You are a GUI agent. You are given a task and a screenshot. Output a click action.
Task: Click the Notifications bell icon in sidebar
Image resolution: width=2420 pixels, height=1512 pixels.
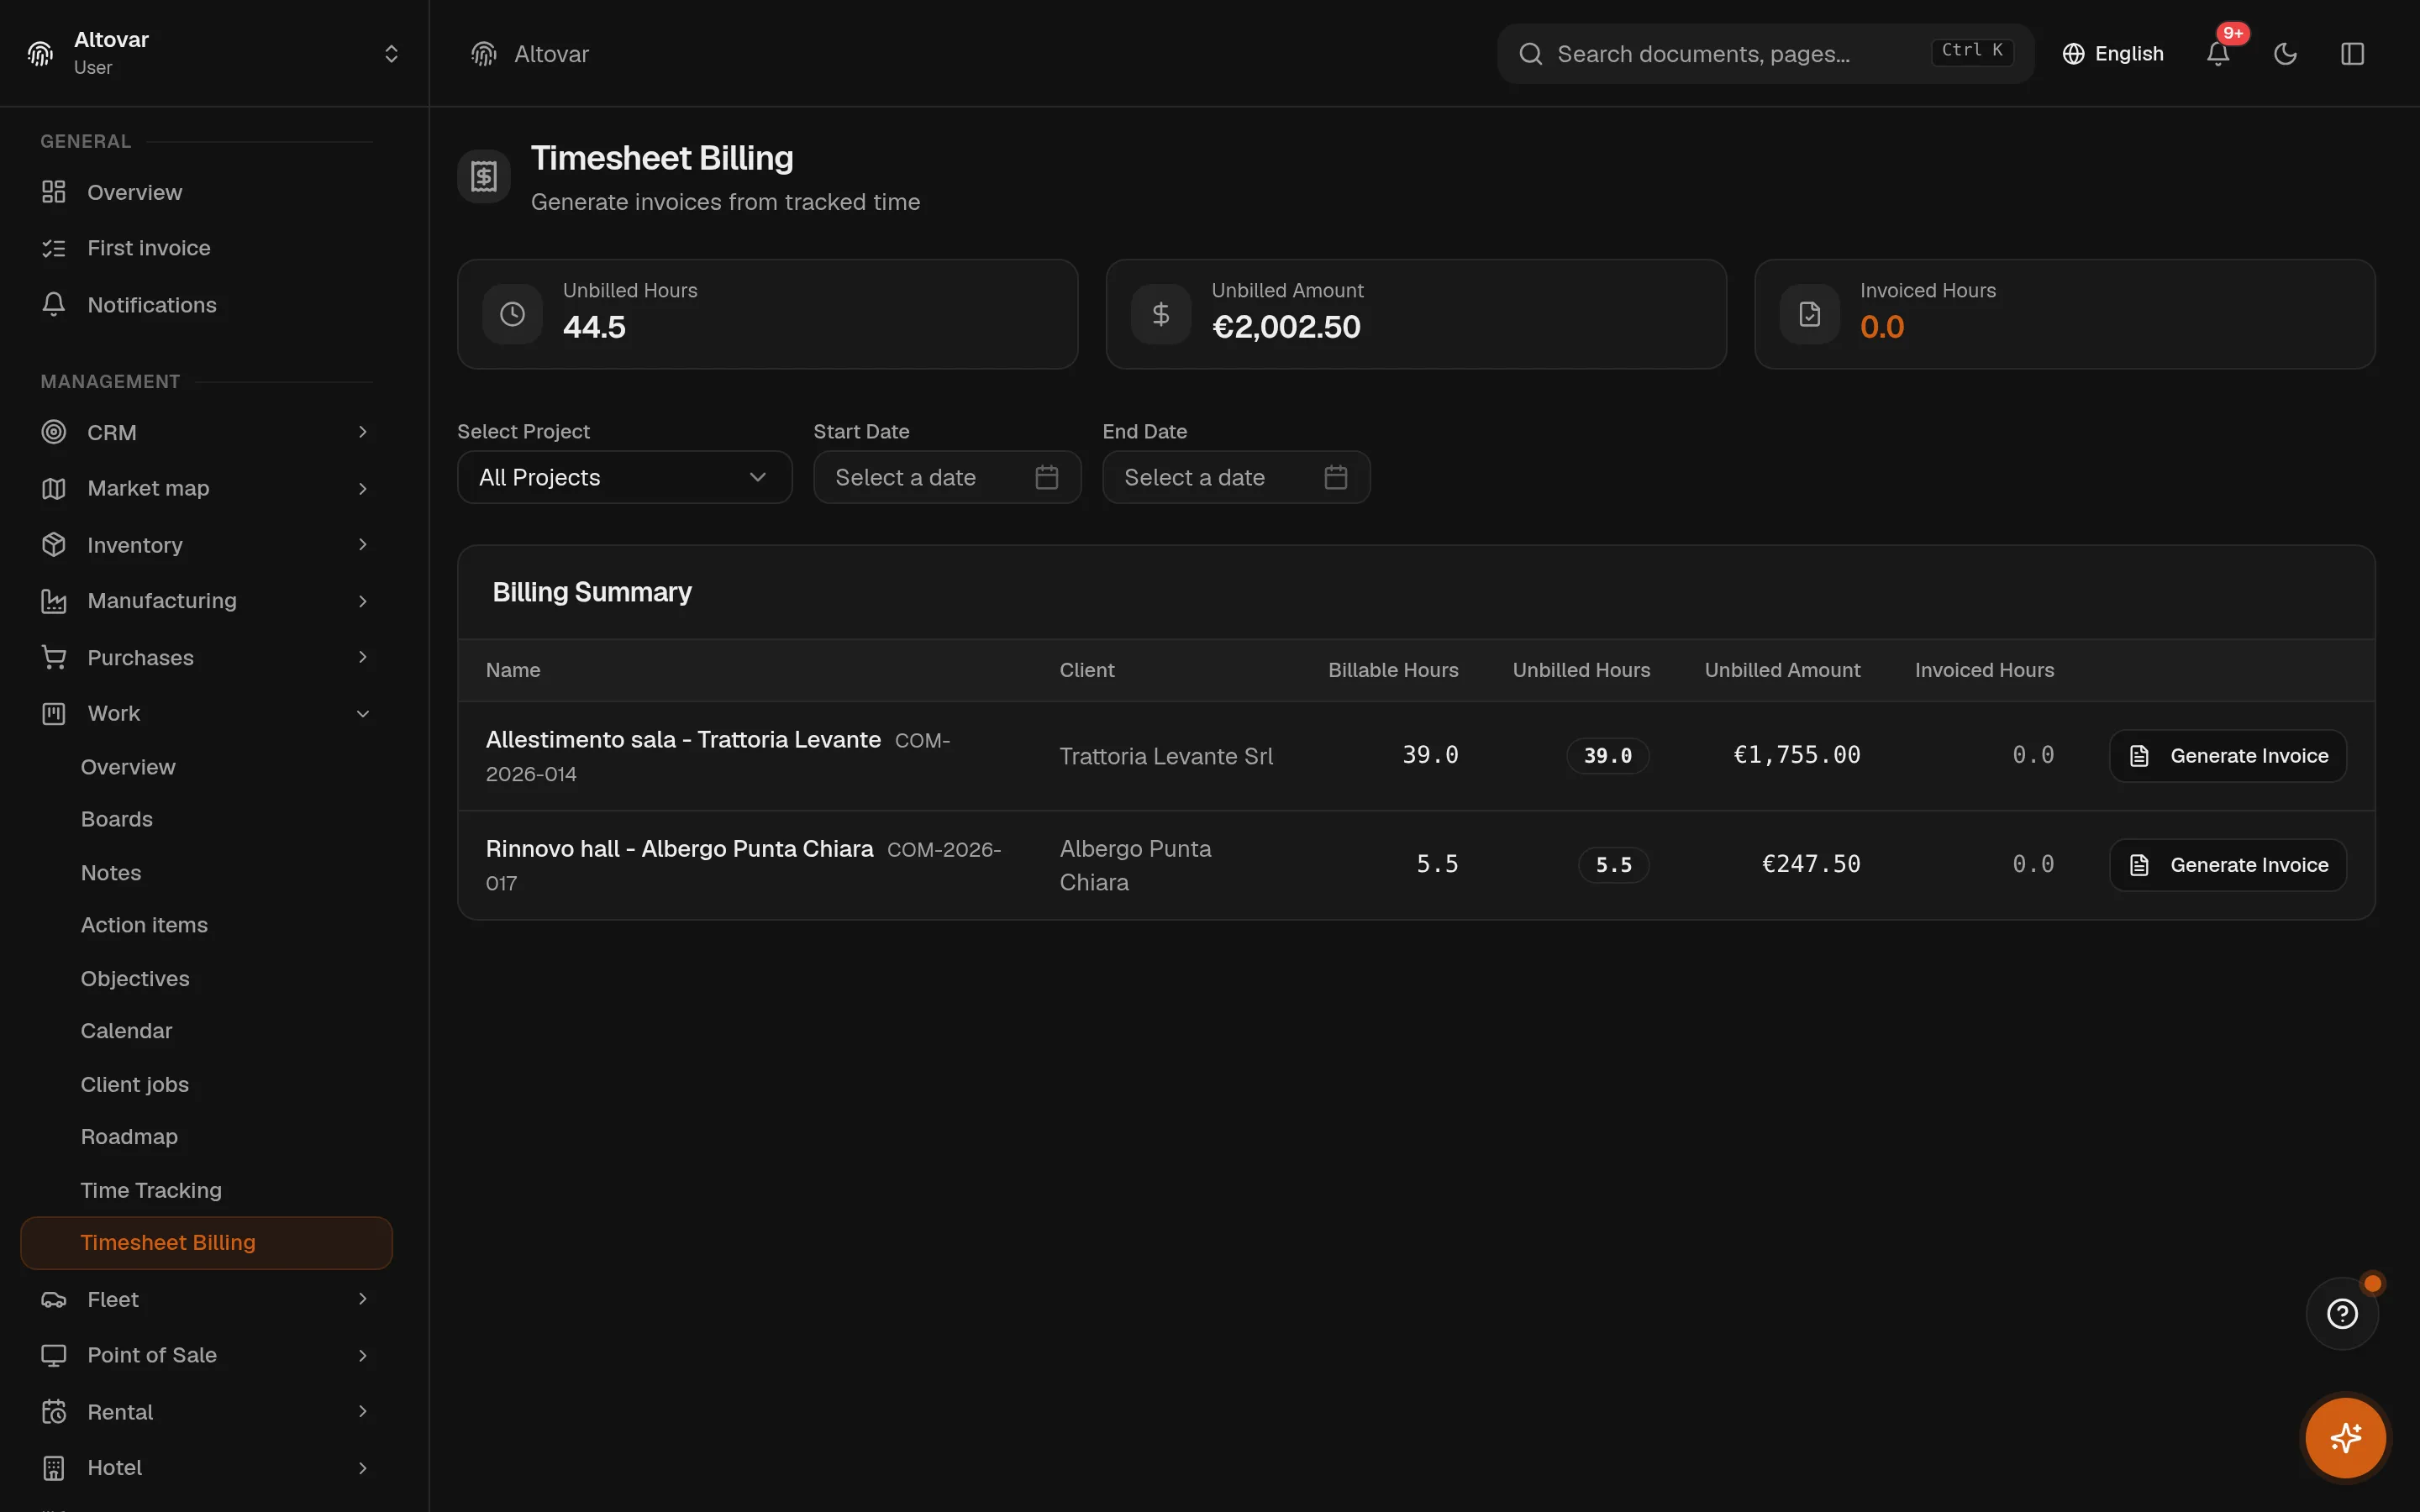pyautogui.click(x=54, y=304)
